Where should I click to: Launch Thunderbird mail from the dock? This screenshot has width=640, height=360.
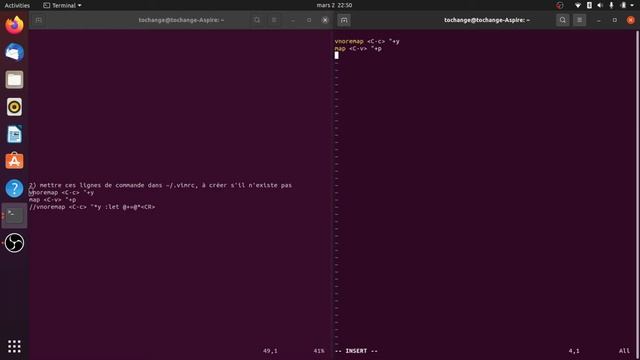point(14,52)
